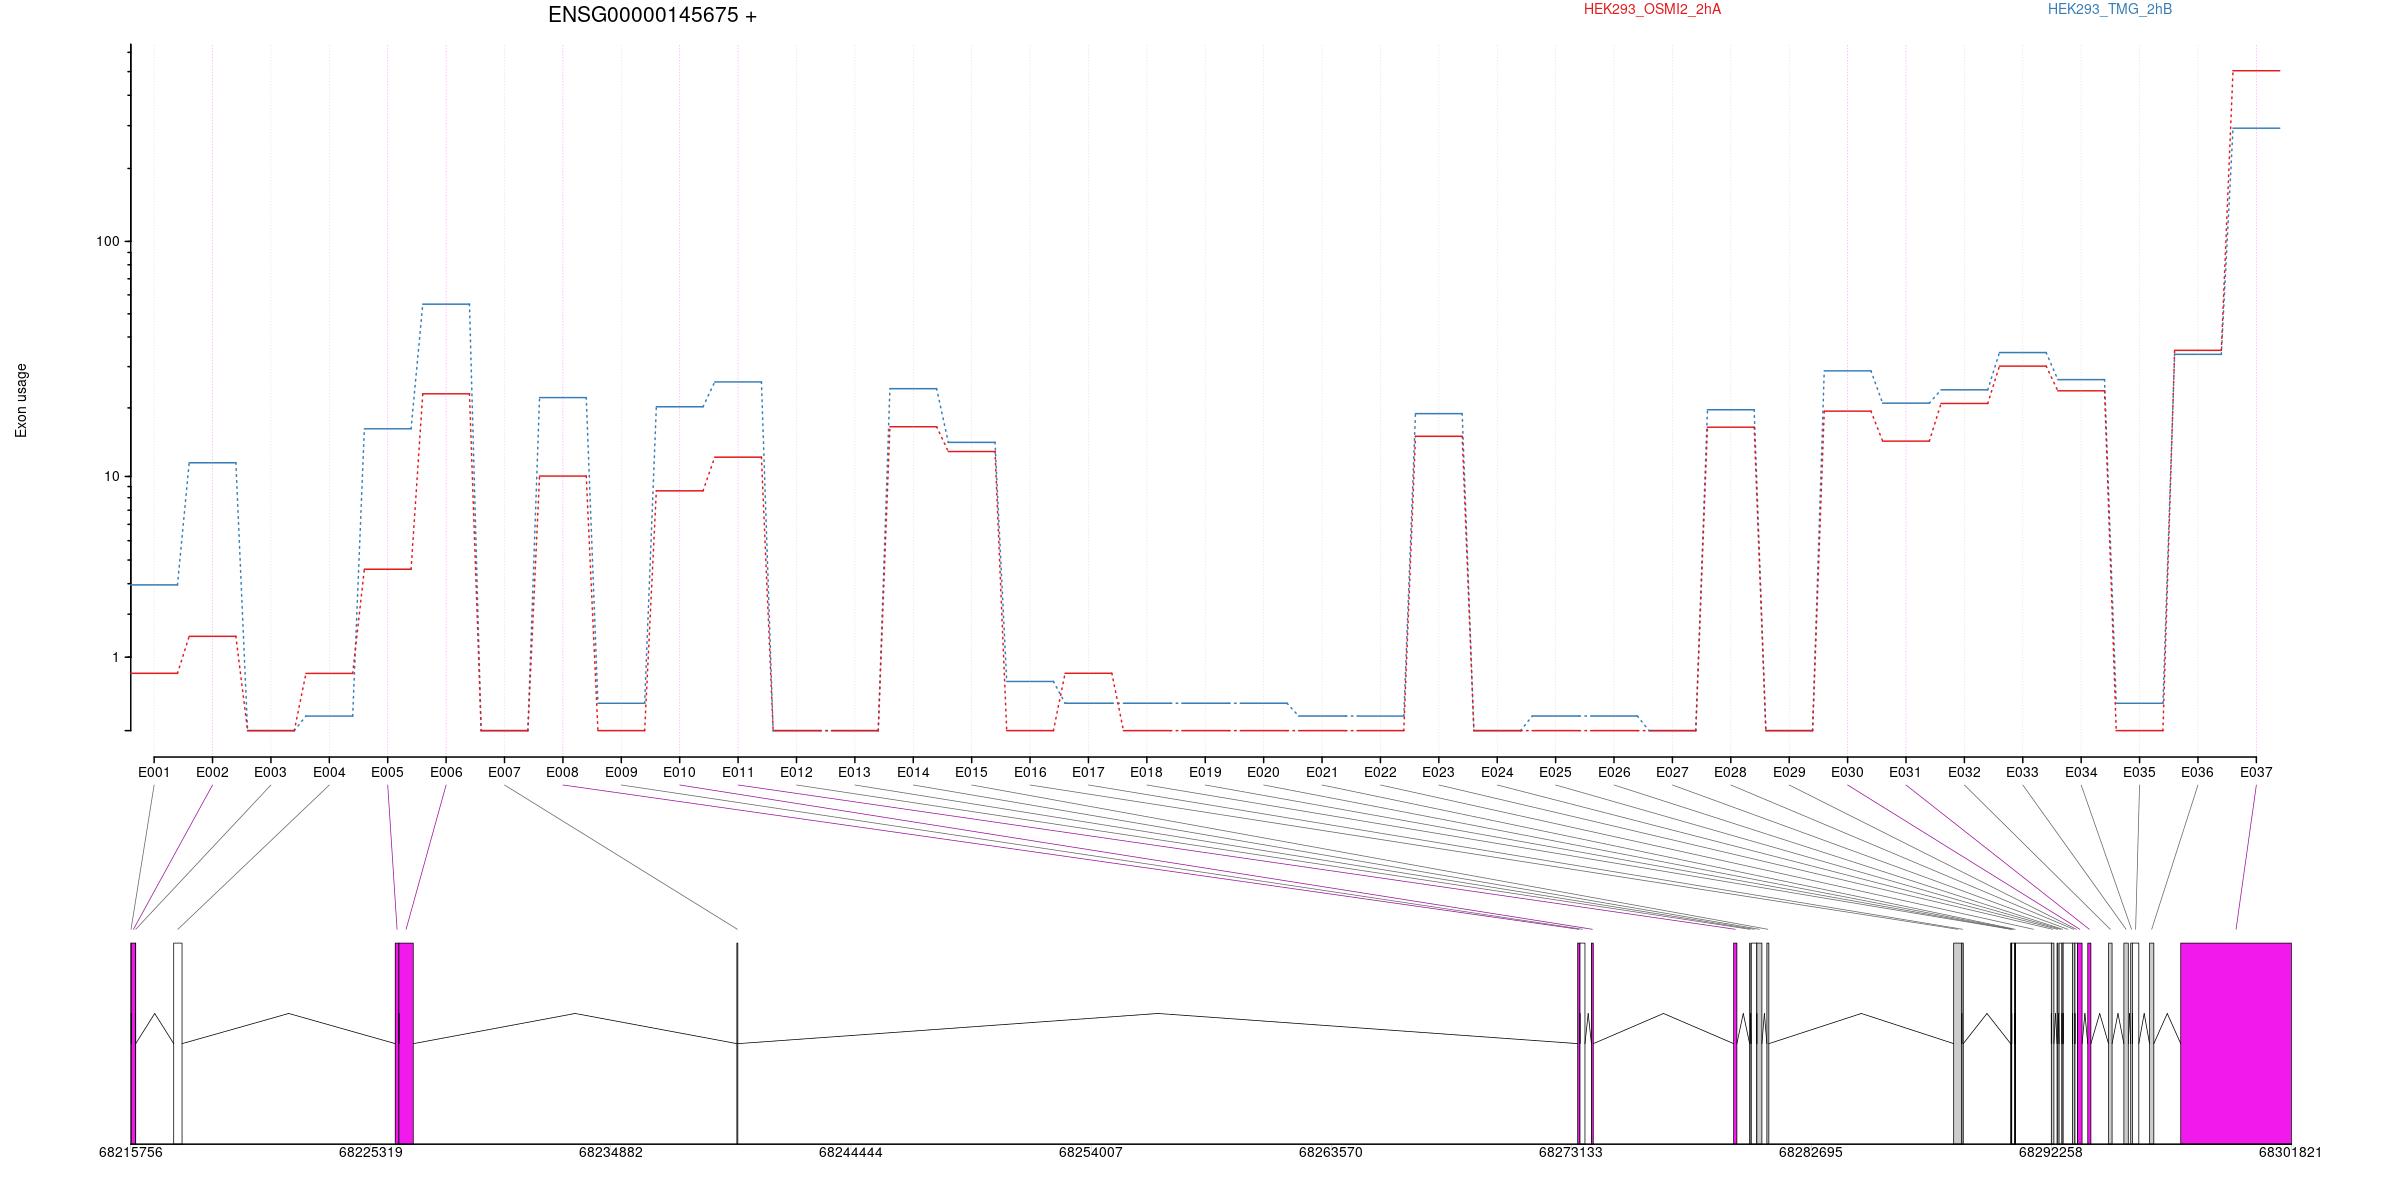
Task: Click exon label E014
Action: tap(913, 772)
